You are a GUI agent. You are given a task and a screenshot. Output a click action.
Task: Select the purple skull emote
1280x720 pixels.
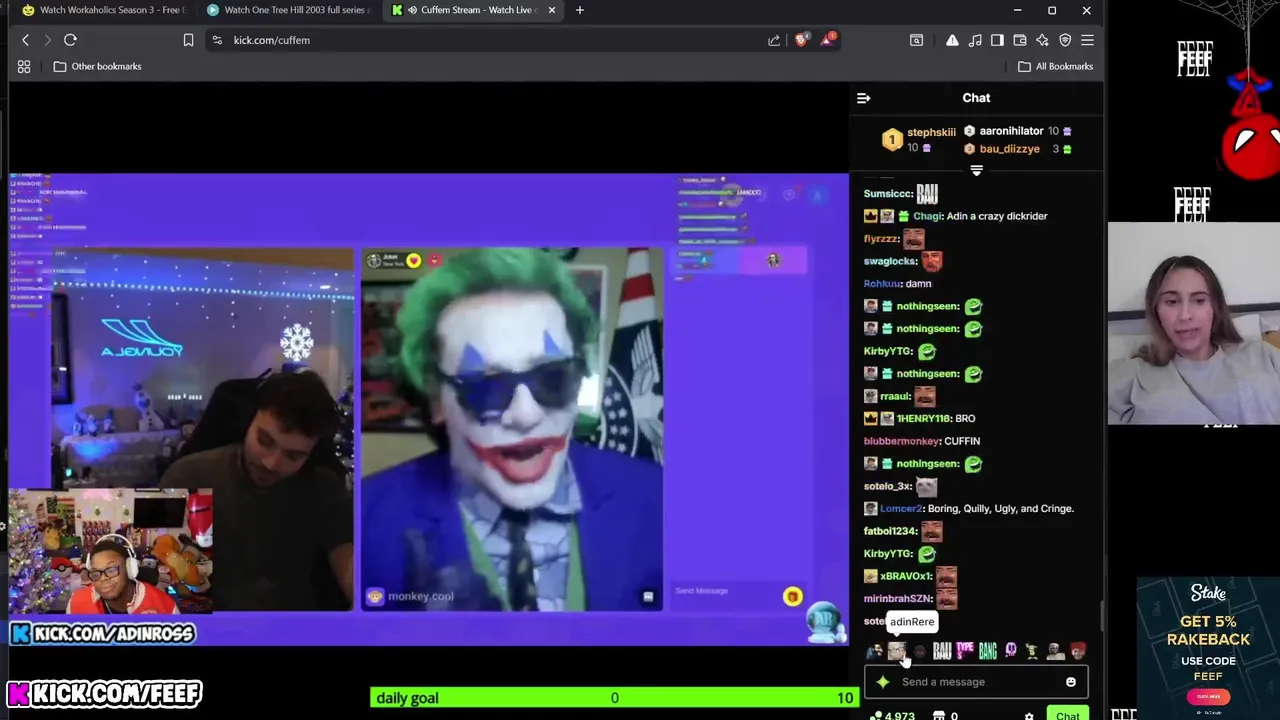coord(1011,652)
